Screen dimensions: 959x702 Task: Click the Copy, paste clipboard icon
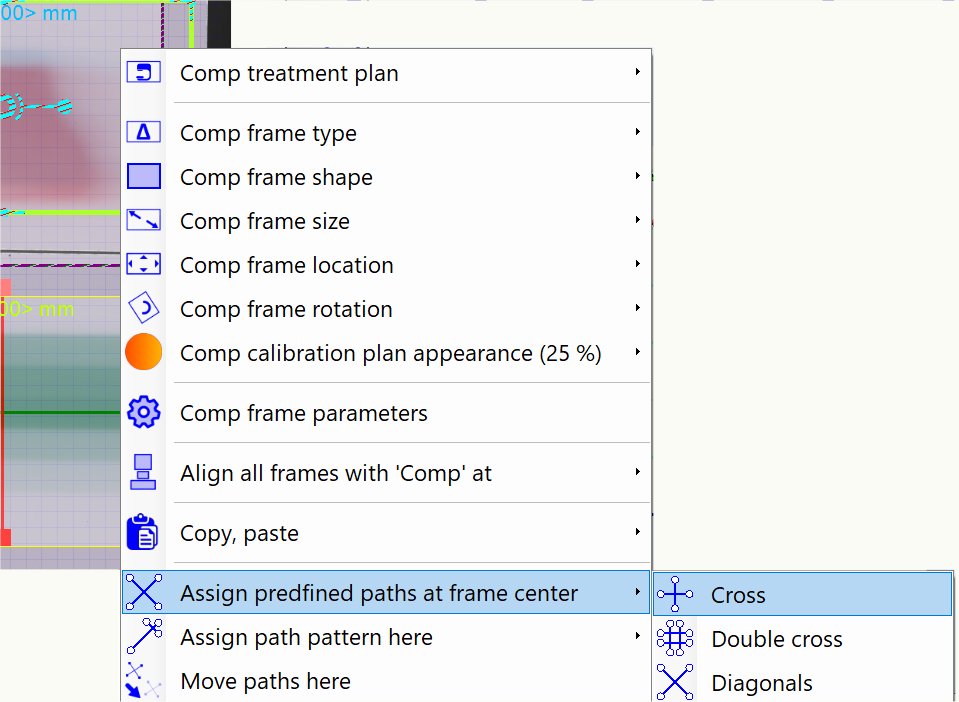click(x=144, y=533)
